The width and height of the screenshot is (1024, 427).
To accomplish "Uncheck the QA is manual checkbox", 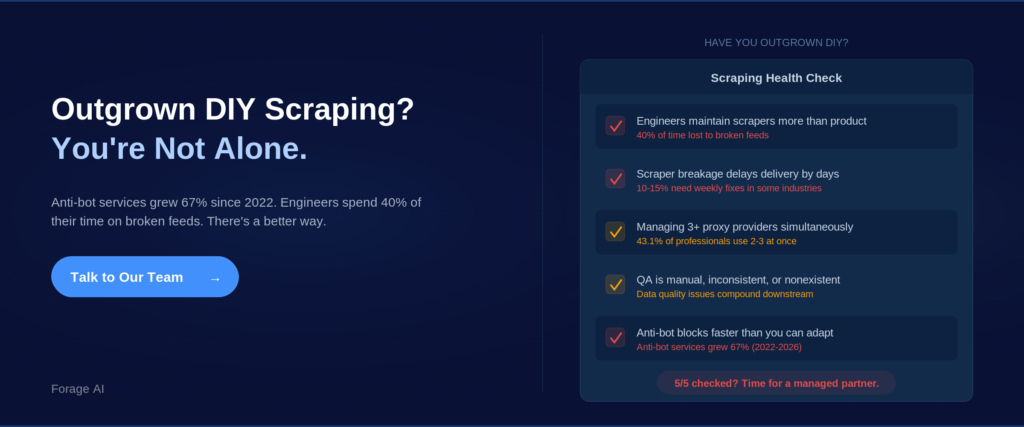I will (x=615, y=285).
